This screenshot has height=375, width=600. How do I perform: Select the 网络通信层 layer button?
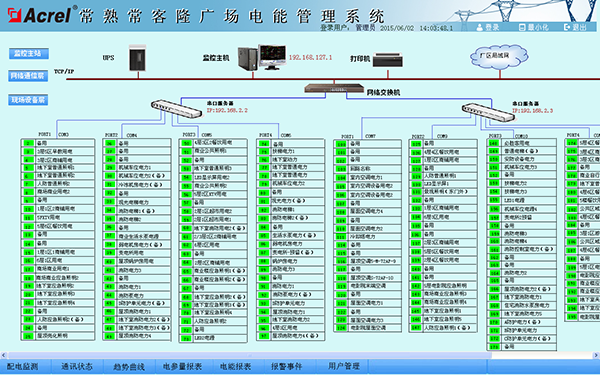coord(29,76)
